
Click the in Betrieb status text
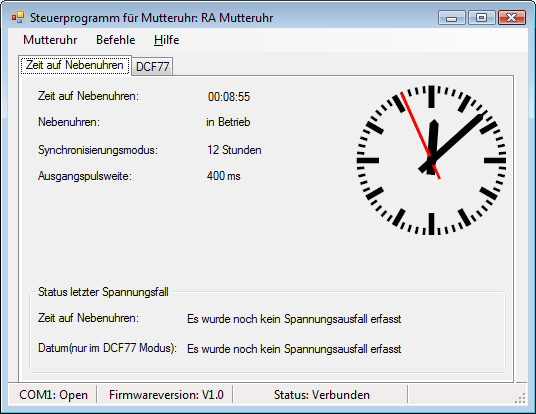click(x=228, y=122)
